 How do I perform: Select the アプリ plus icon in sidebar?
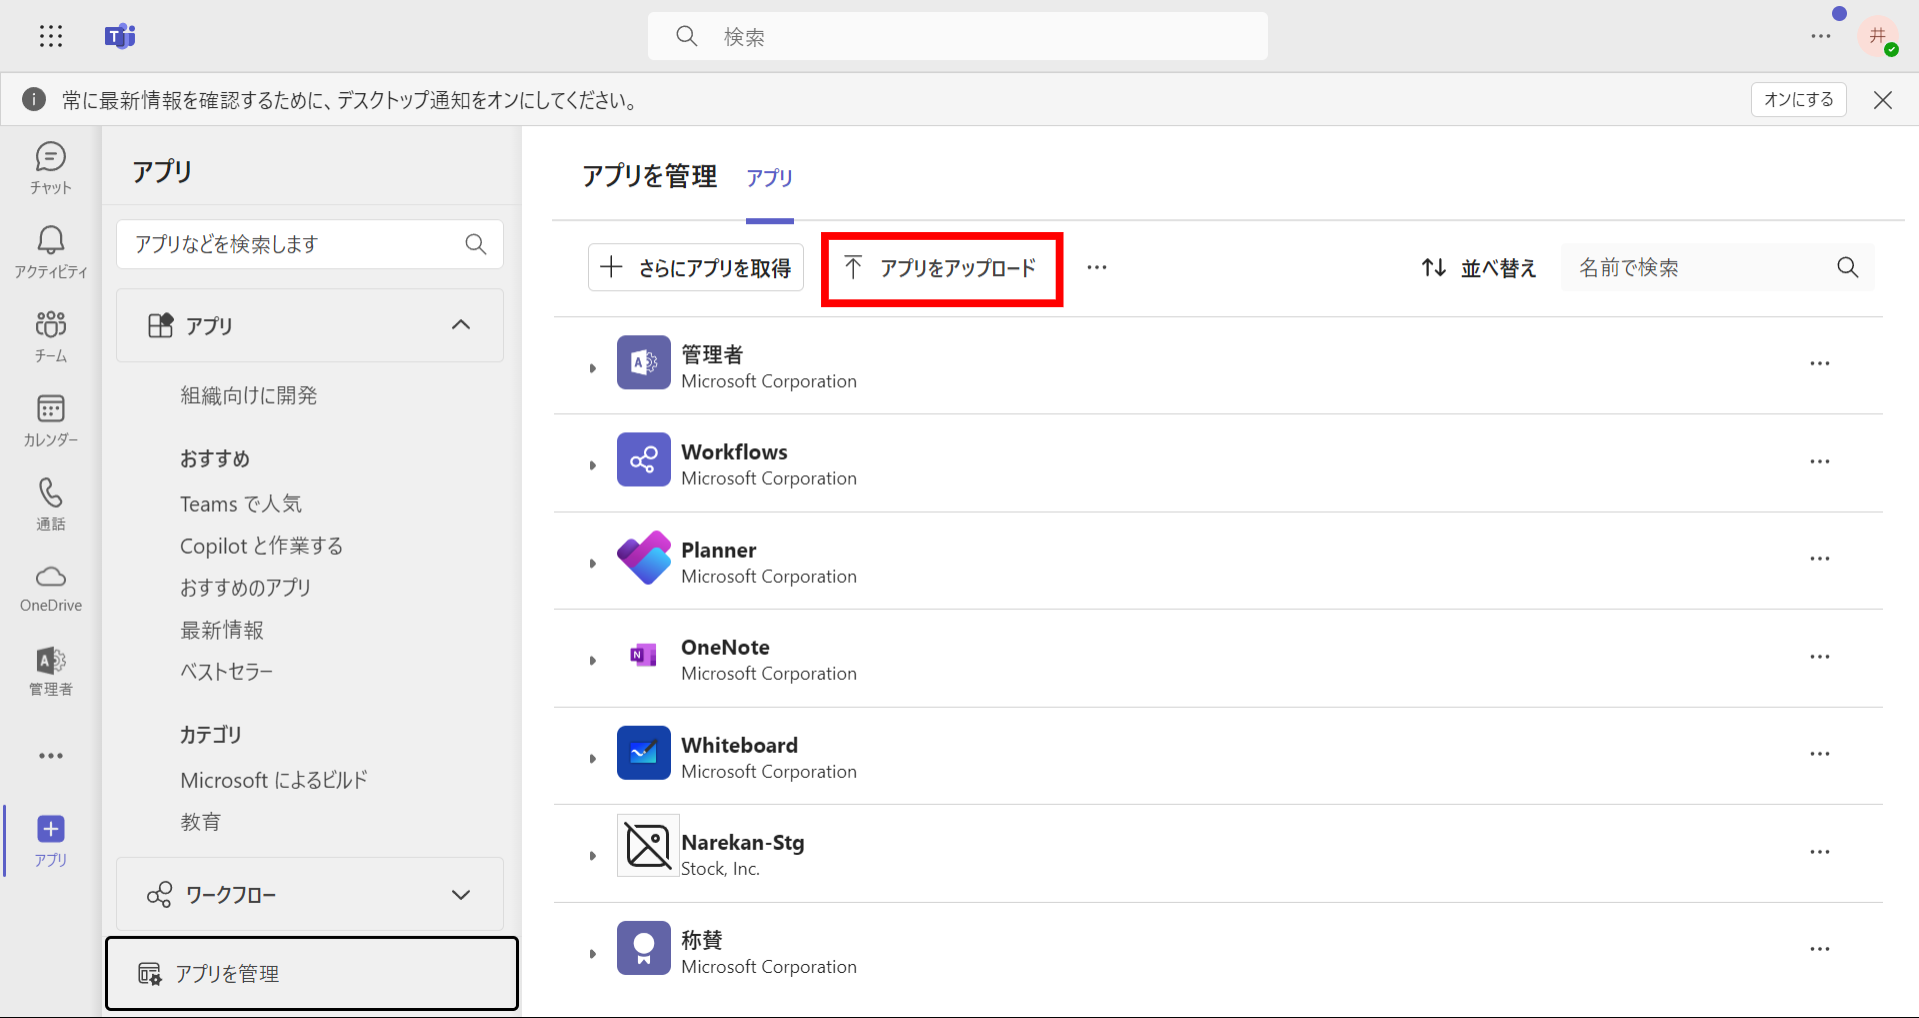coord(51,840)
